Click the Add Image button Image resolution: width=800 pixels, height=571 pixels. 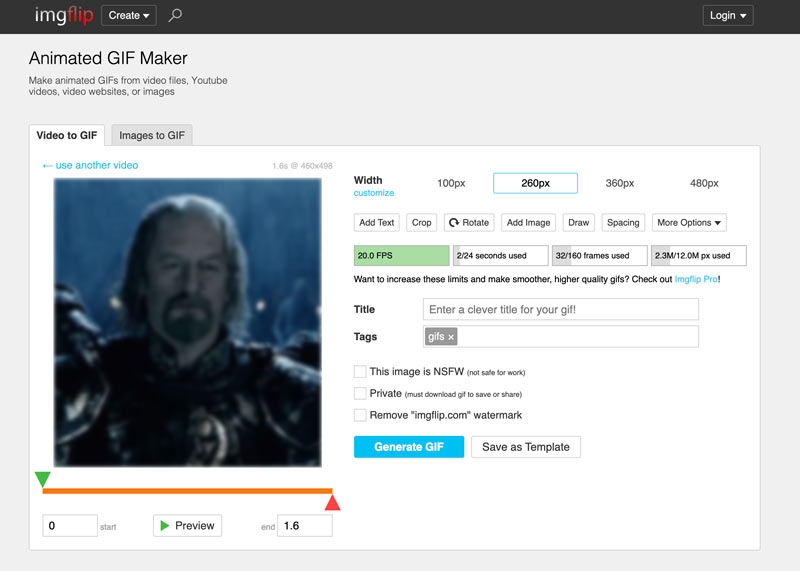[x=528, y=222]
